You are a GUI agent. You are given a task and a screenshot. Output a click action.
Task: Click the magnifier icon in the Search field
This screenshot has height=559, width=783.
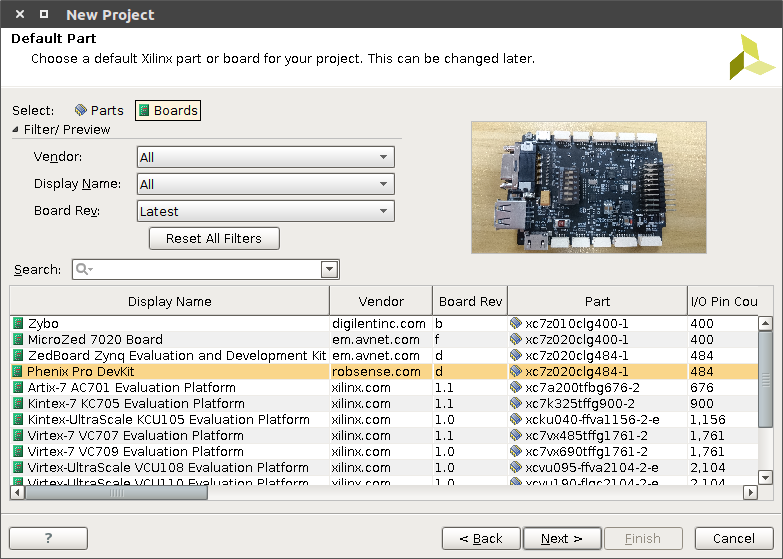(83, 269)
